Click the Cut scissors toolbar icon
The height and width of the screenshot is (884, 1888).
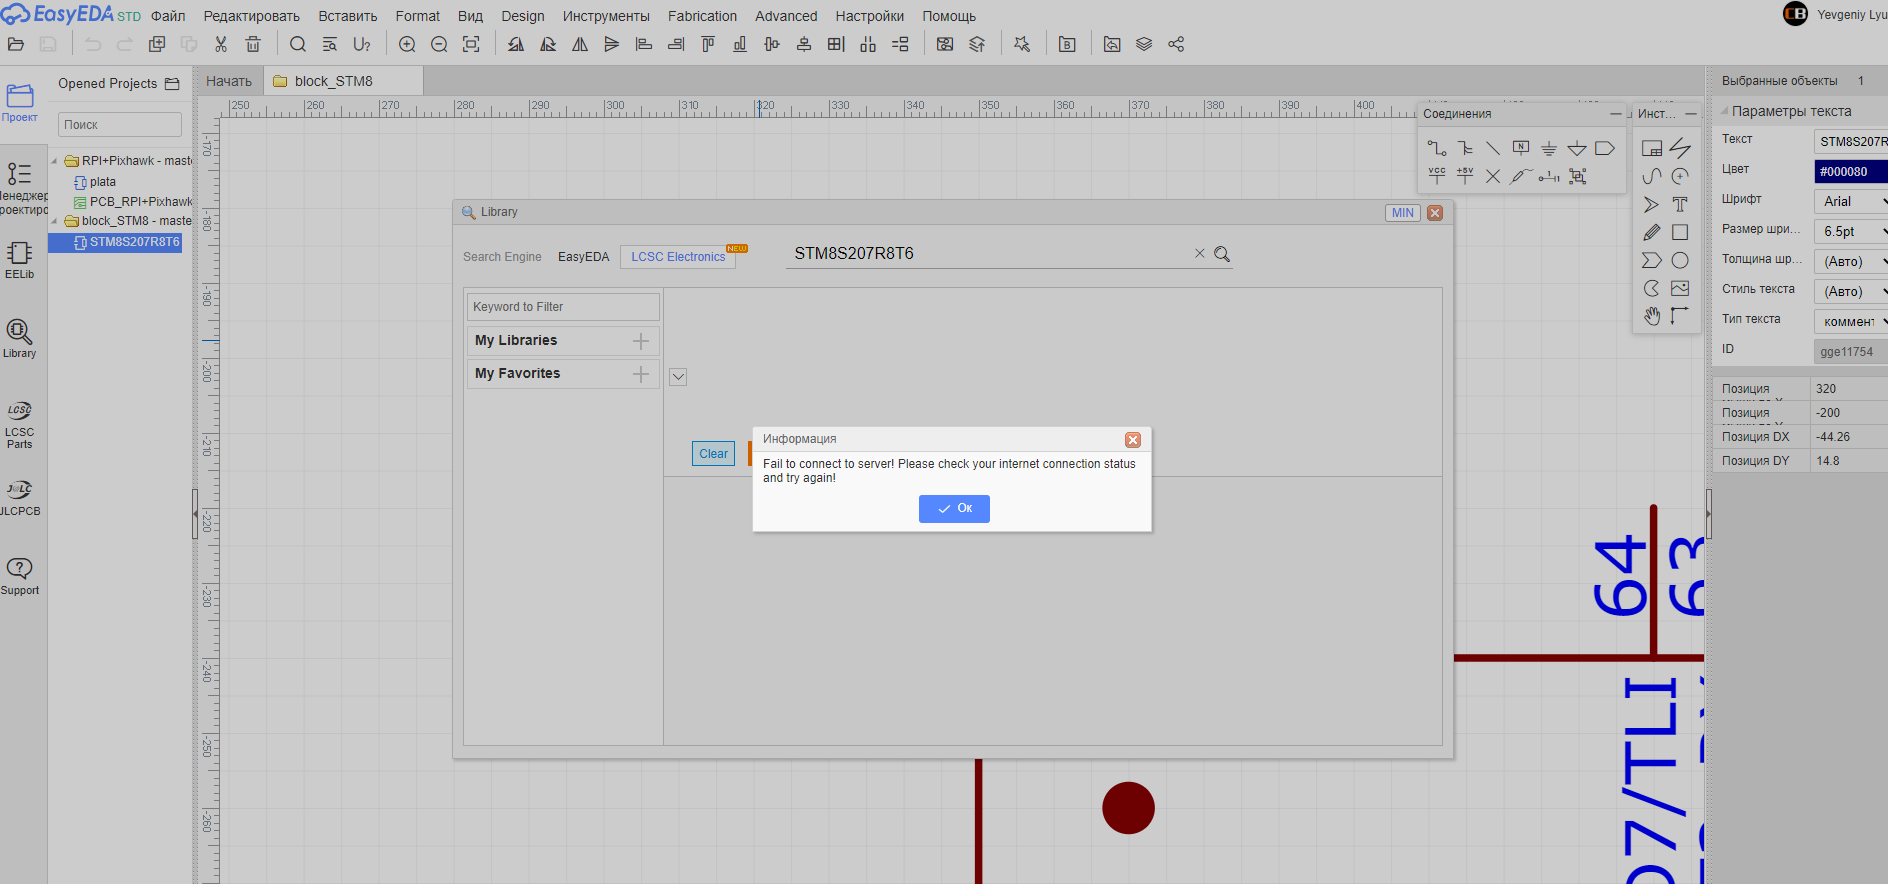point(221,44)
